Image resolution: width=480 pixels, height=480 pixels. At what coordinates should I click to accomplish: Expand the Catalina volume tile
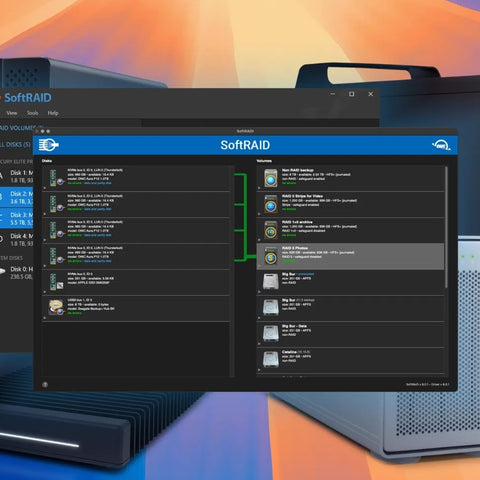[x=259, y=370]
